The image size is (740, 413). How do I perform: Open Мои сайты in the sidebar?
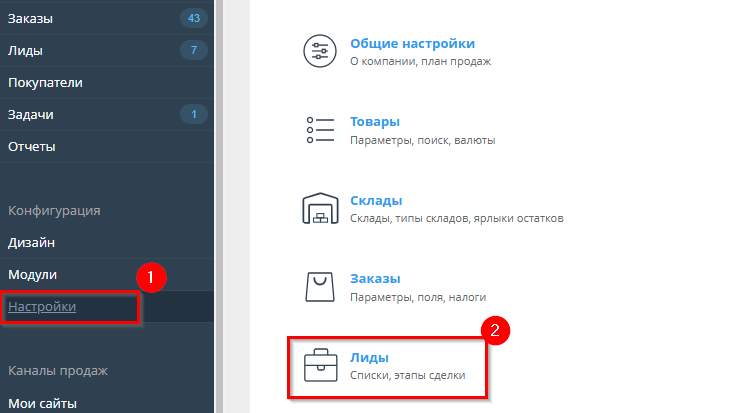(x=42, y=404)
